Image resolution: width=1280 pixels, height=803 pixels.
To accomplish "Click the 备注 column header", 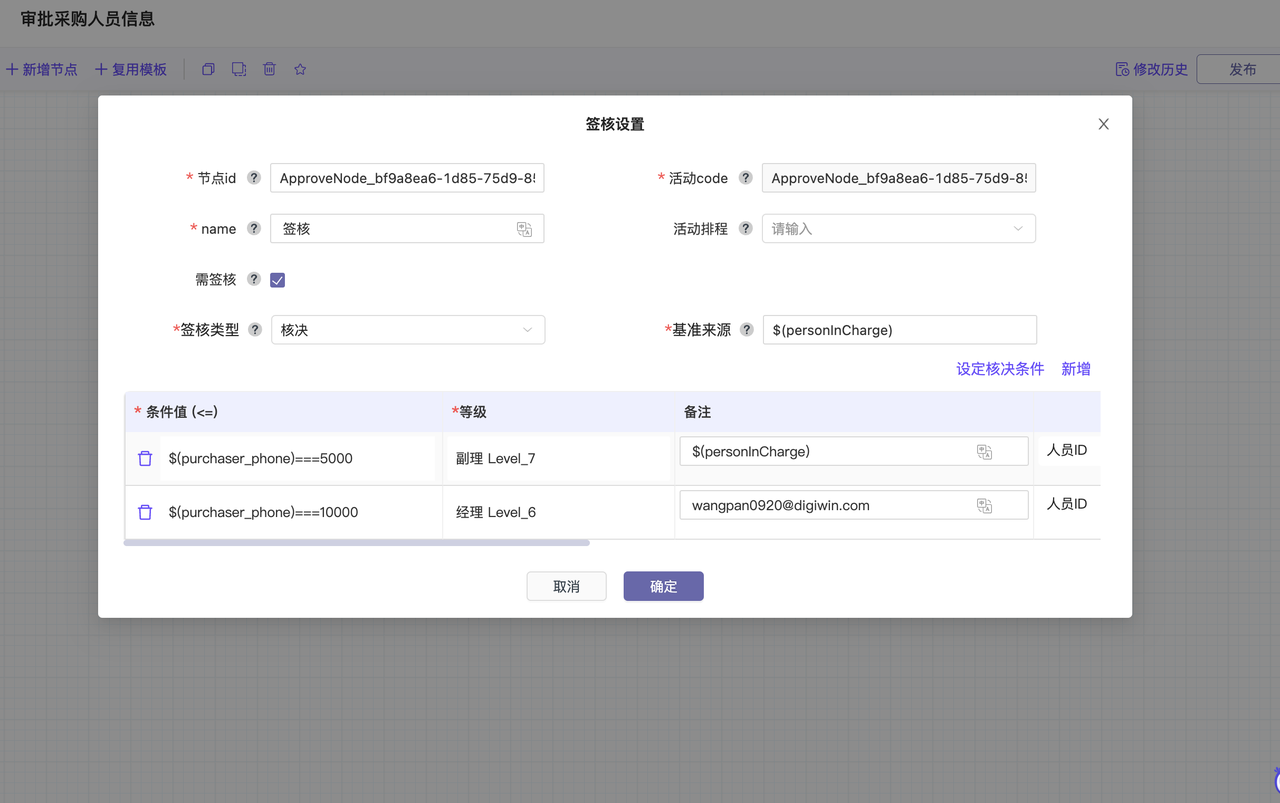I will [x=698, y=412].
